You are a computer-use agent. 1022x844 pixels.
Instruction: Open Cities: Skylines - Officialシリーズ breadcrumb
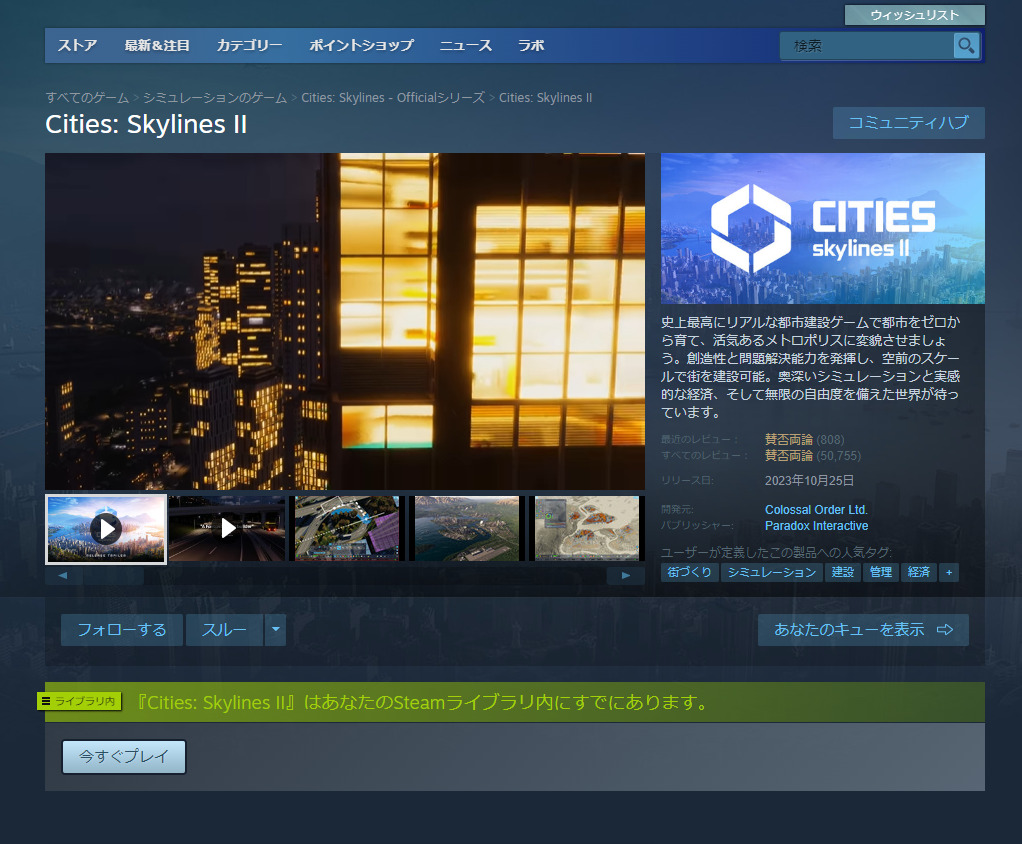click(393, 98)
